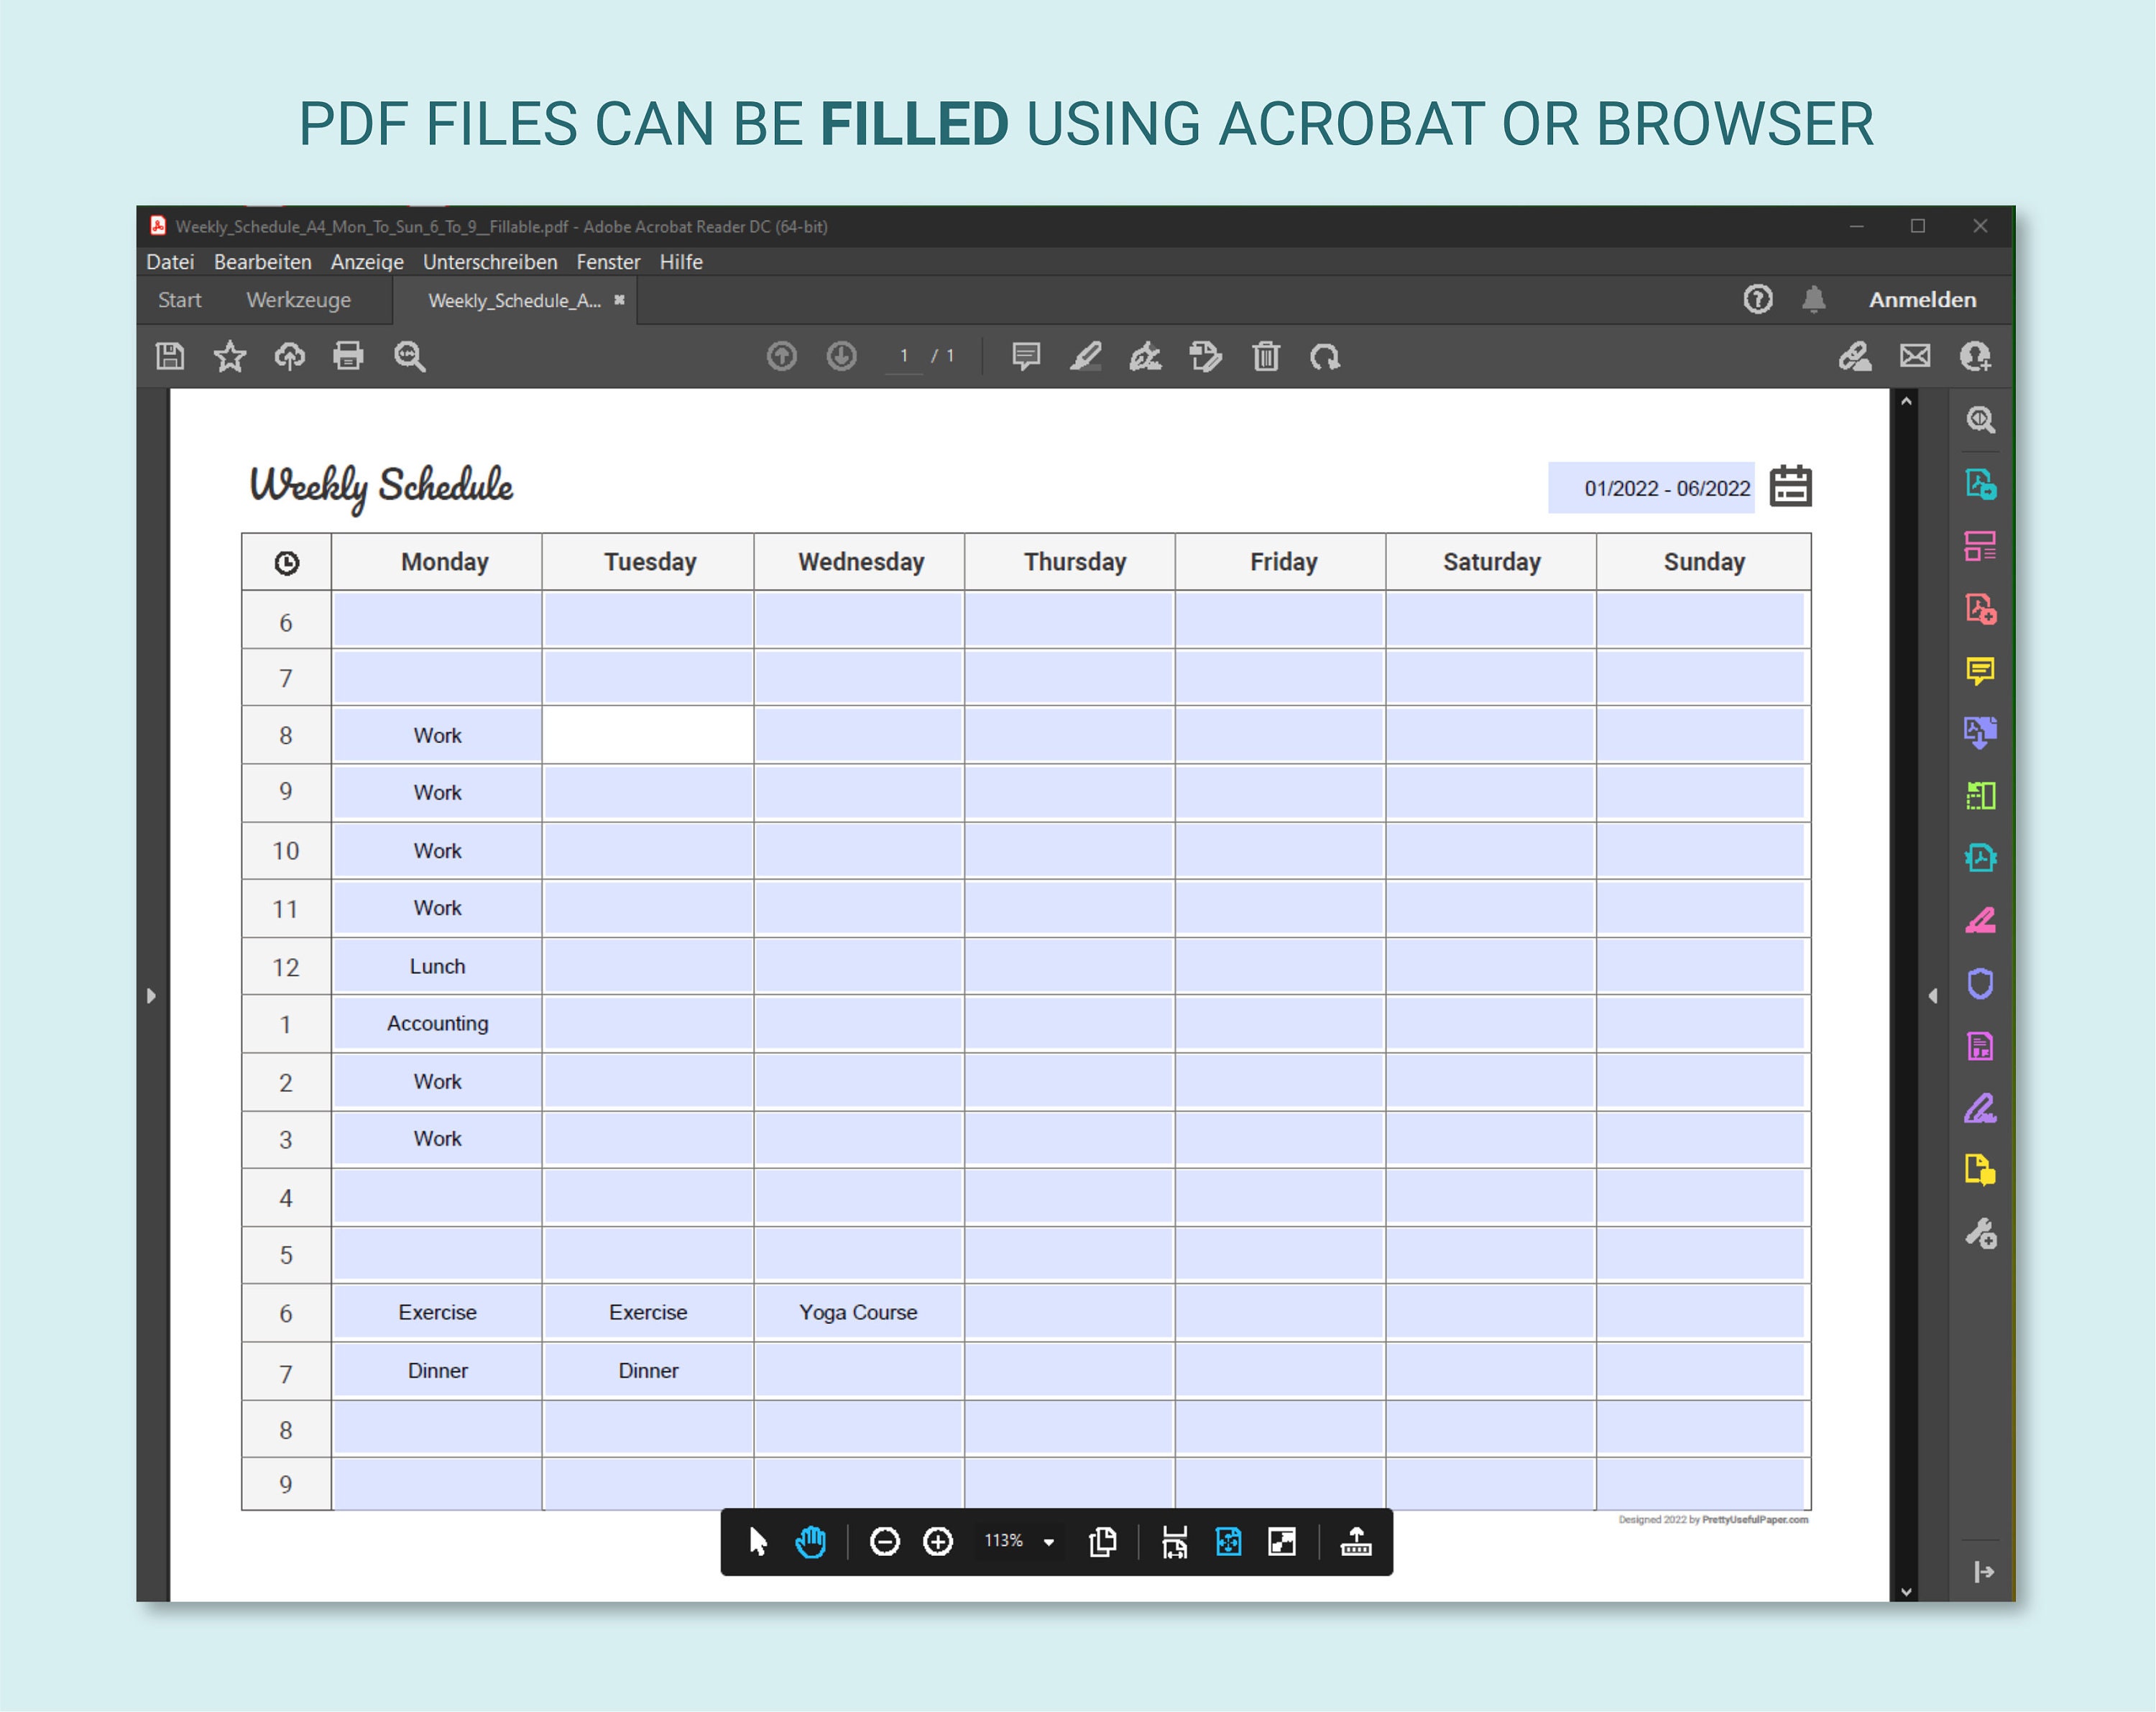This screenshot has height=1712, width=2156.
Task: Click the cloud upload icon
Action: coord(290,356)
